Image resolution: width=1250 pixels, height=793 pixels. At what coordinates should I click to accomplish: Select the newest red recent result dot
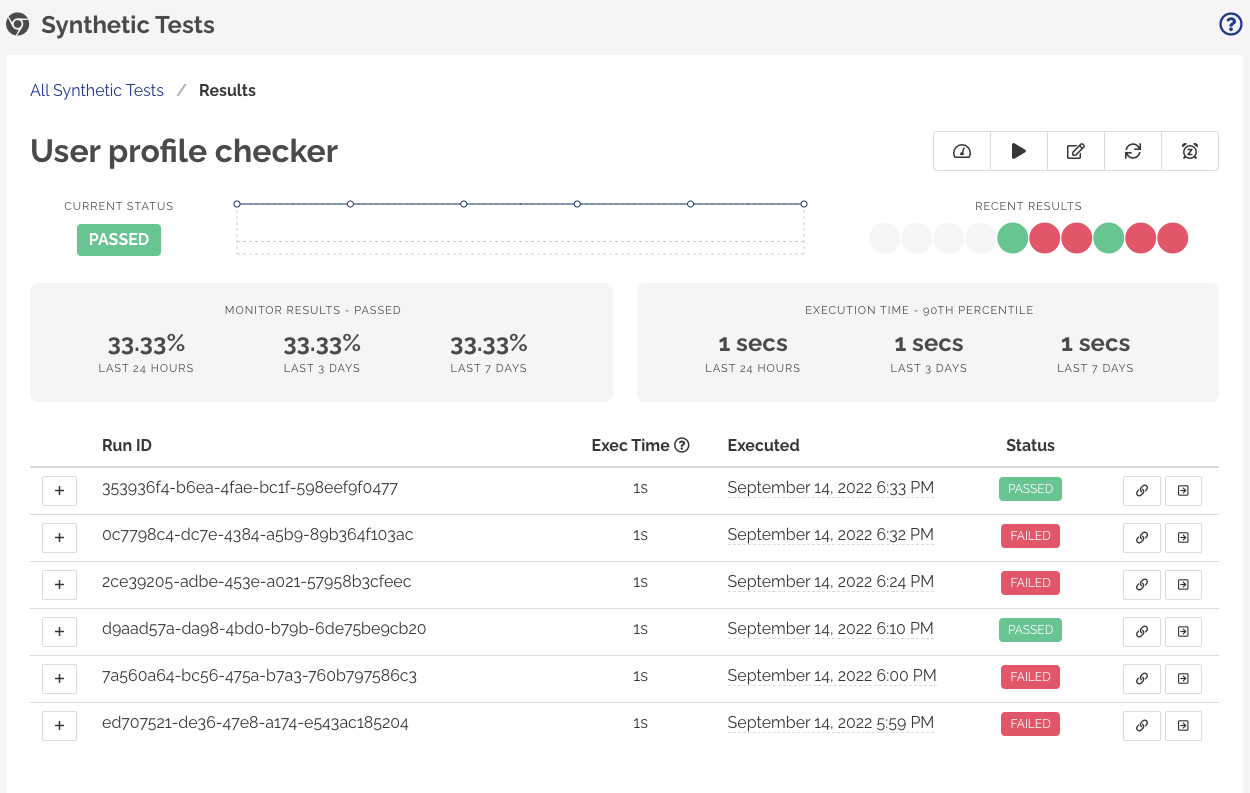pos(1173,238)
